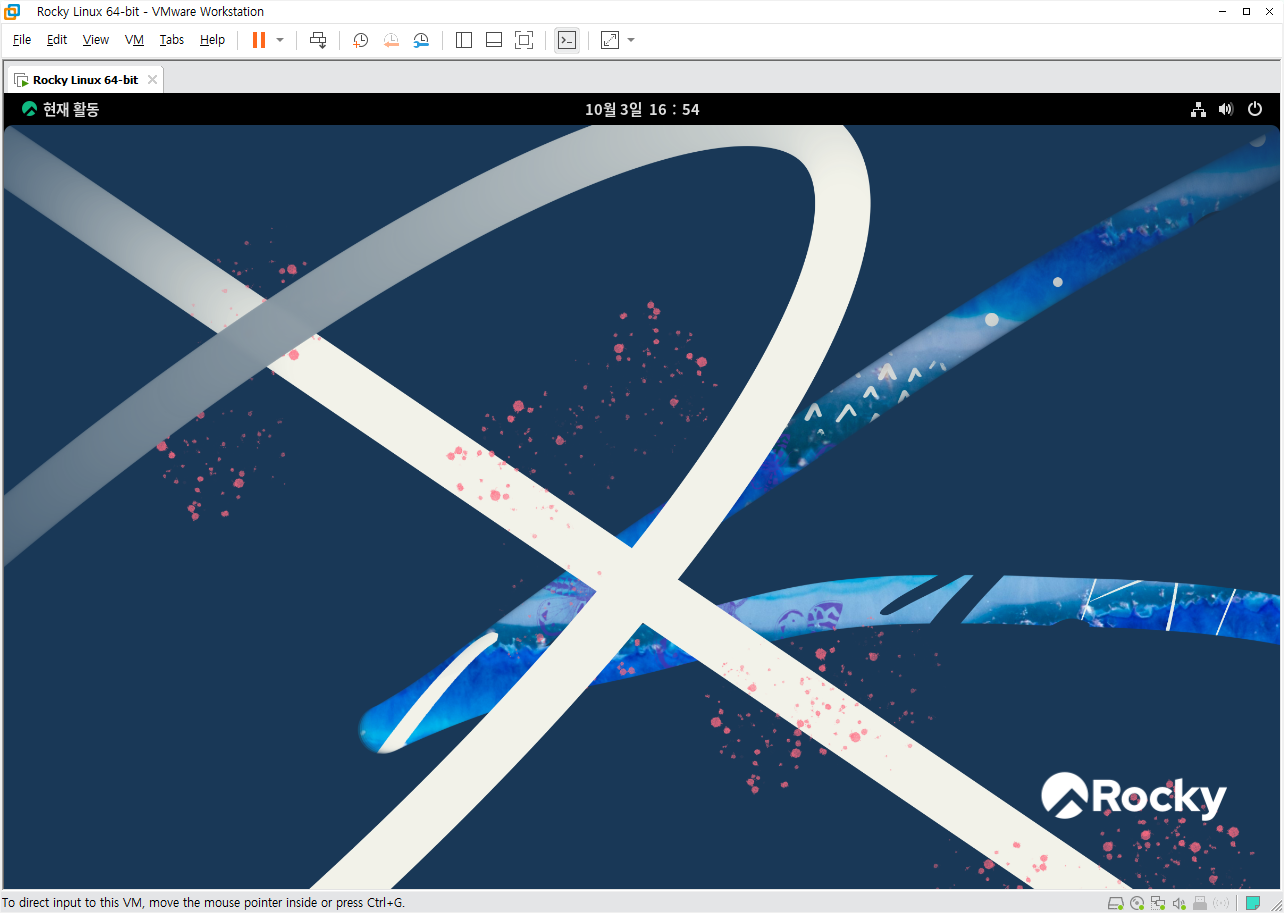Open the calendar from the clock 10월 3일 16:54

(642, 109)
